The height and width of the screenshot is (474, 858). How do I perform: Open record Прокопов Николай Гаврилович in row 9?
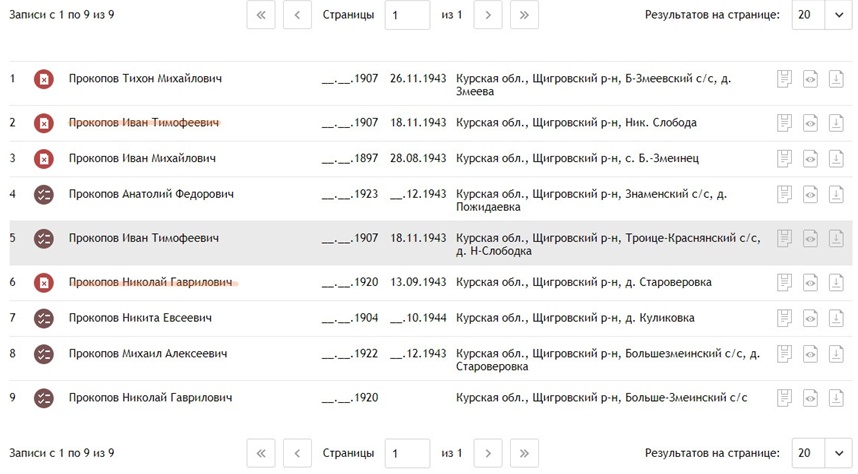(150, 398)
